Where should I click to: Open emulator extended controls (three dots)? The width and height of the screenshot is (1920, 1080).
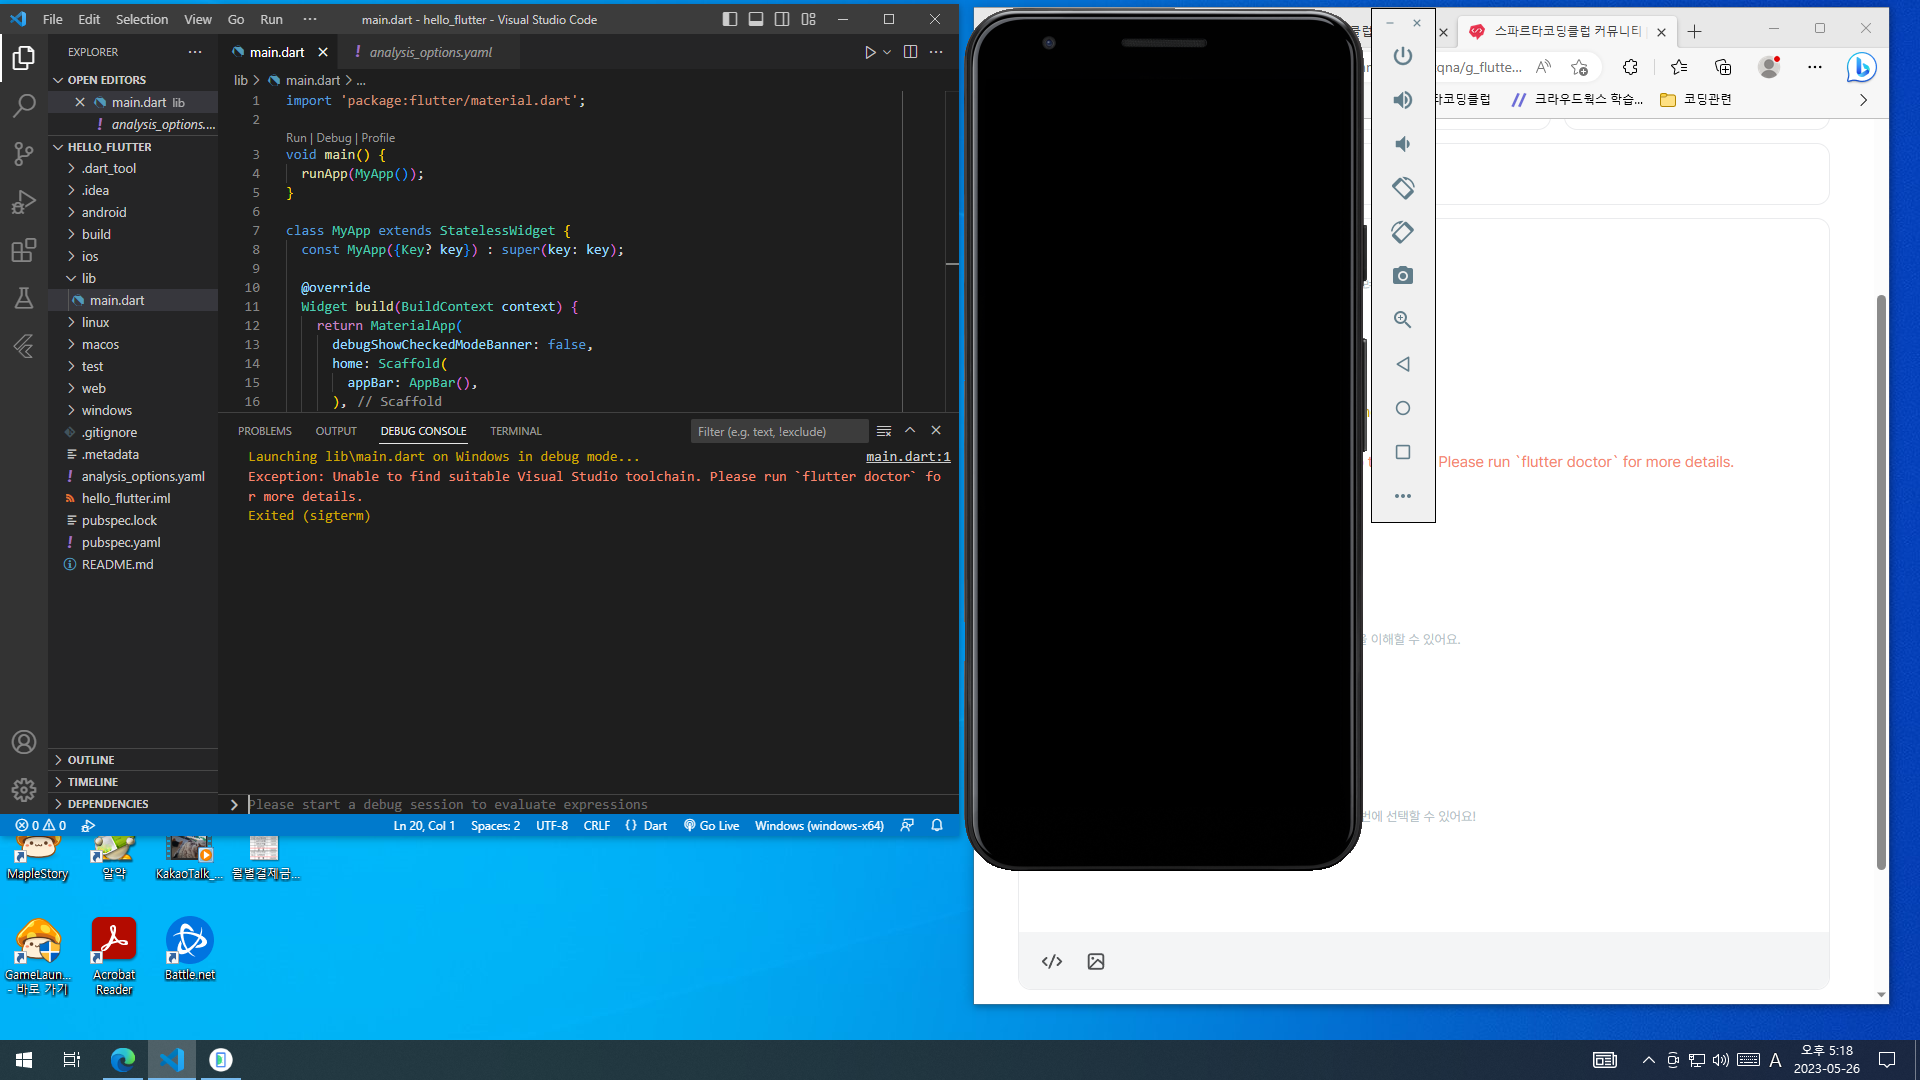coord(1403,496)
